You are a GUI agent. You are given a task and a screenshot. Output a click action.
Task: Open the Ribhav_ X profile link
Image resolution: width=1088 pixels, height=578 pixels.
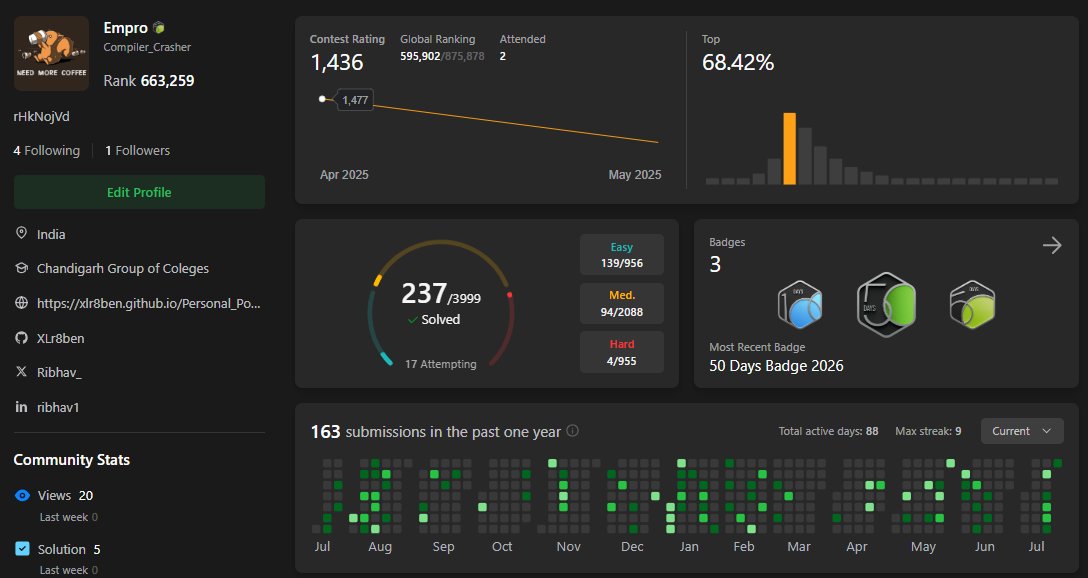point(59,372)
